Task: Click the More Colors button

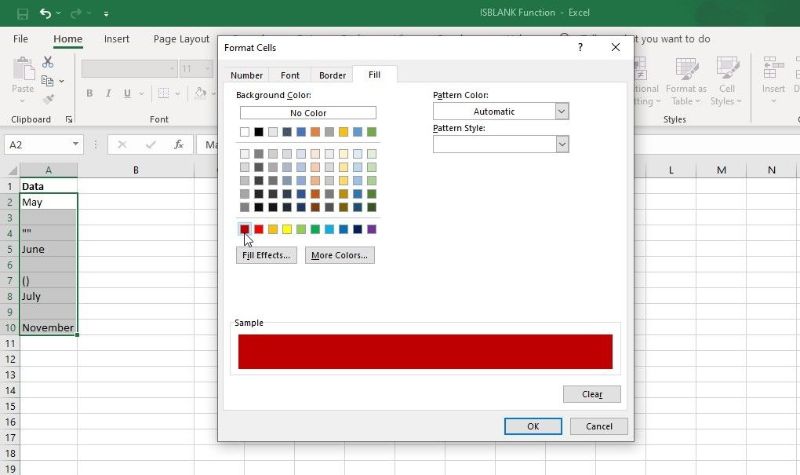Action: pos(339,256)
